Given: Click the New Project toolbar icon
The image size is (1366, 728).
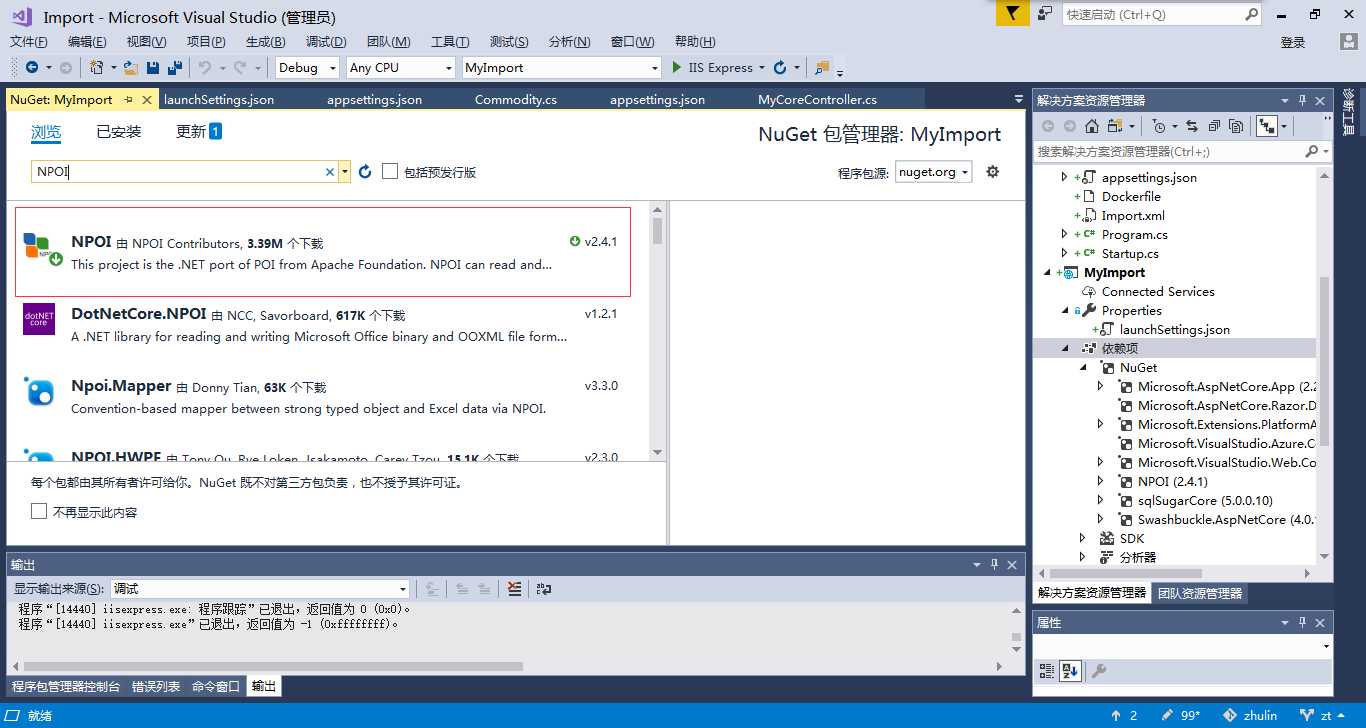Looking at the screenshot, I should pos(96,67).
